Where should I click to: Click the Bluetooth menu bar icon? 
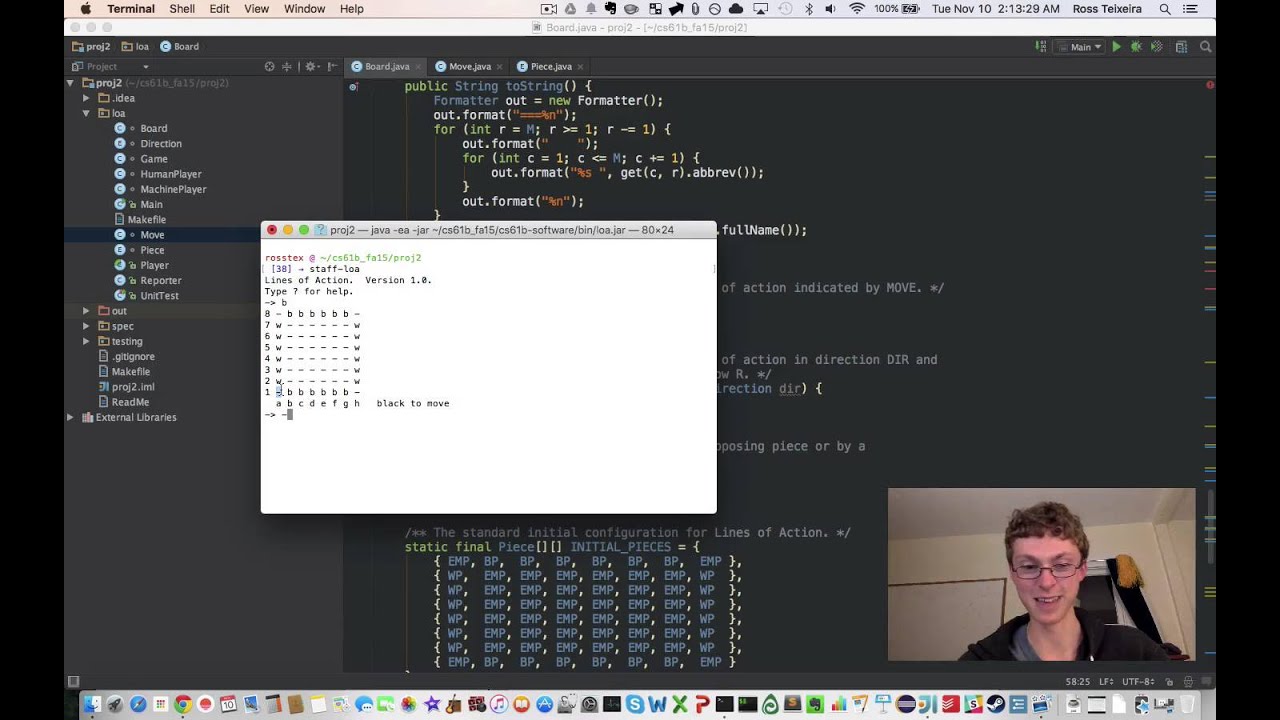pos(808,9)
